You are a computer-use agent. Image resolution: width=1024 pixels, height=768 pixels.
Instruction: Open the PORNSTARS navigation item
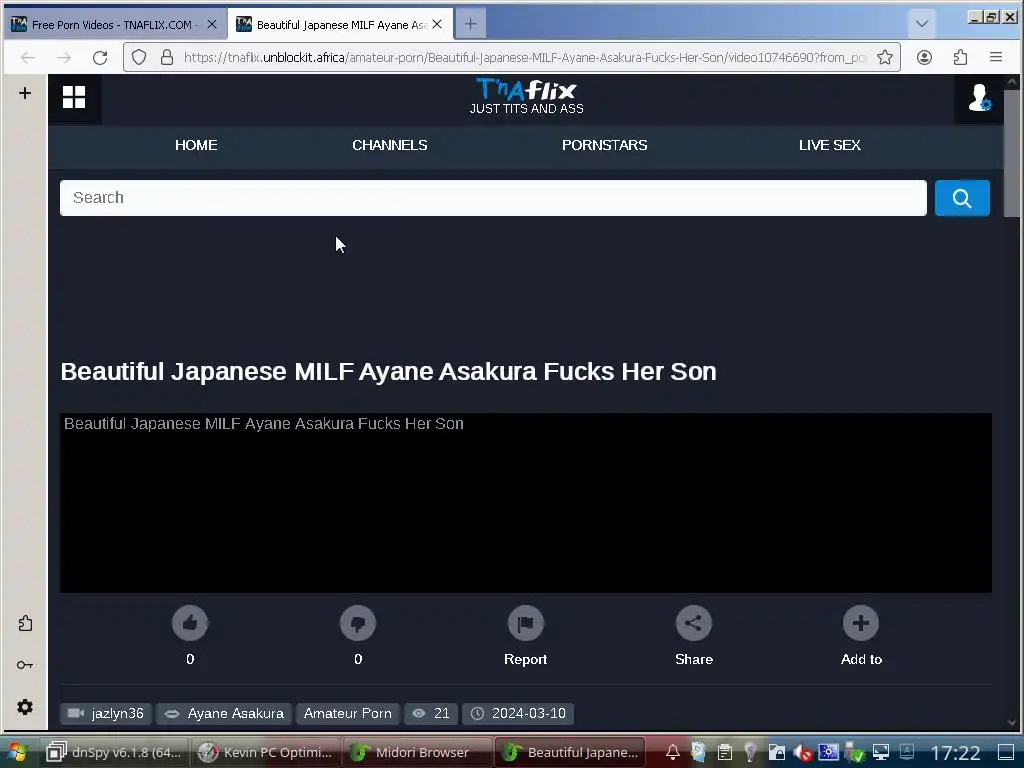(x=605, y=145)
